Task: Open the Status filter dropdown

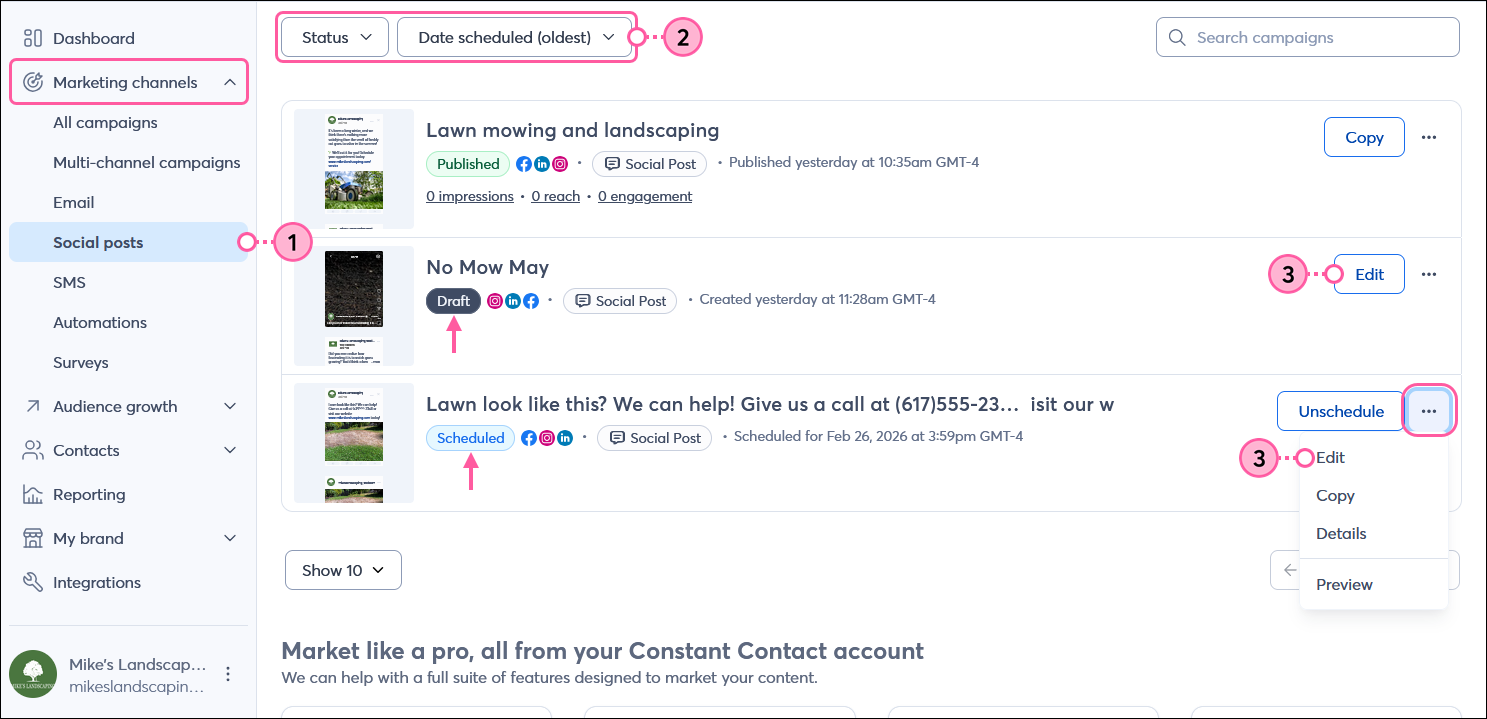Action: coord(337,37)
